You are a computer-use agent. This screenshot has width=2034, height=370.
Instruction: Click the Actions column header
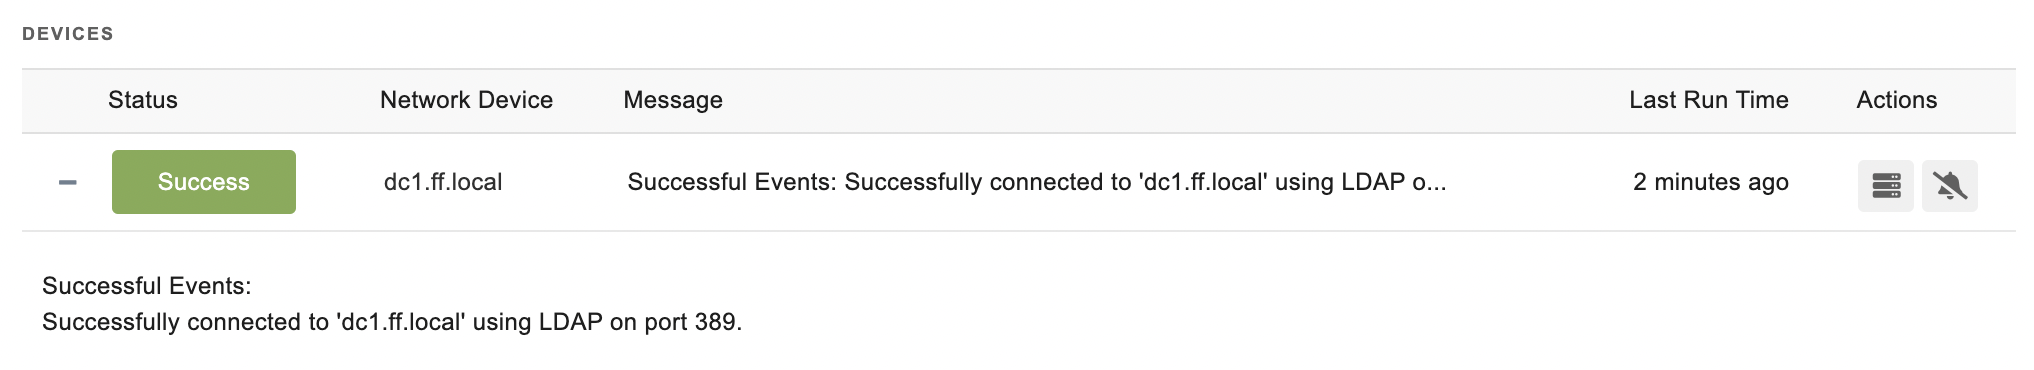coord(1897,100)
